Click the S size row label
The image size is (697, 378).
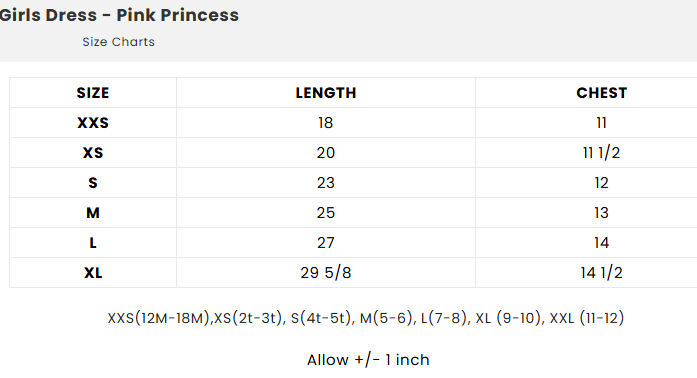pyautogui.click(x=93, y=183)
